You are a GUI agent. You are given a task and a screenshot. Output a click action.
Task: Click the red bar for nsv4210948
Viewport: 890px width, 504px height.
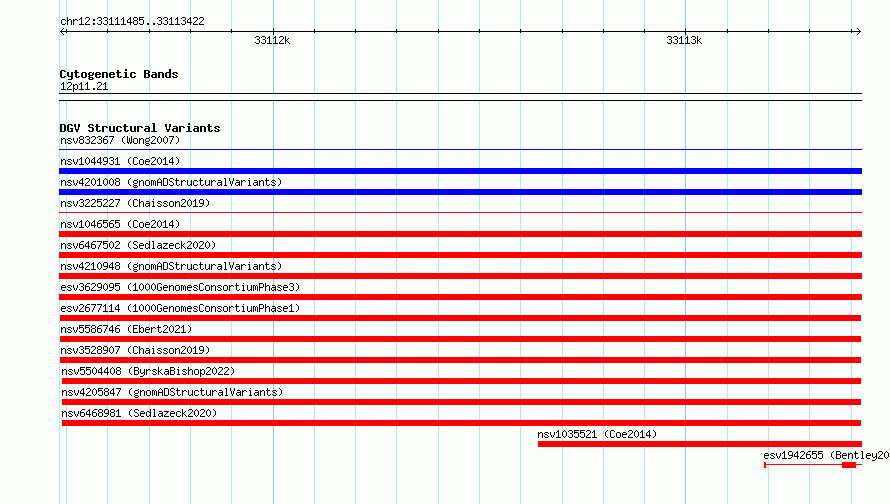point(460,276)
